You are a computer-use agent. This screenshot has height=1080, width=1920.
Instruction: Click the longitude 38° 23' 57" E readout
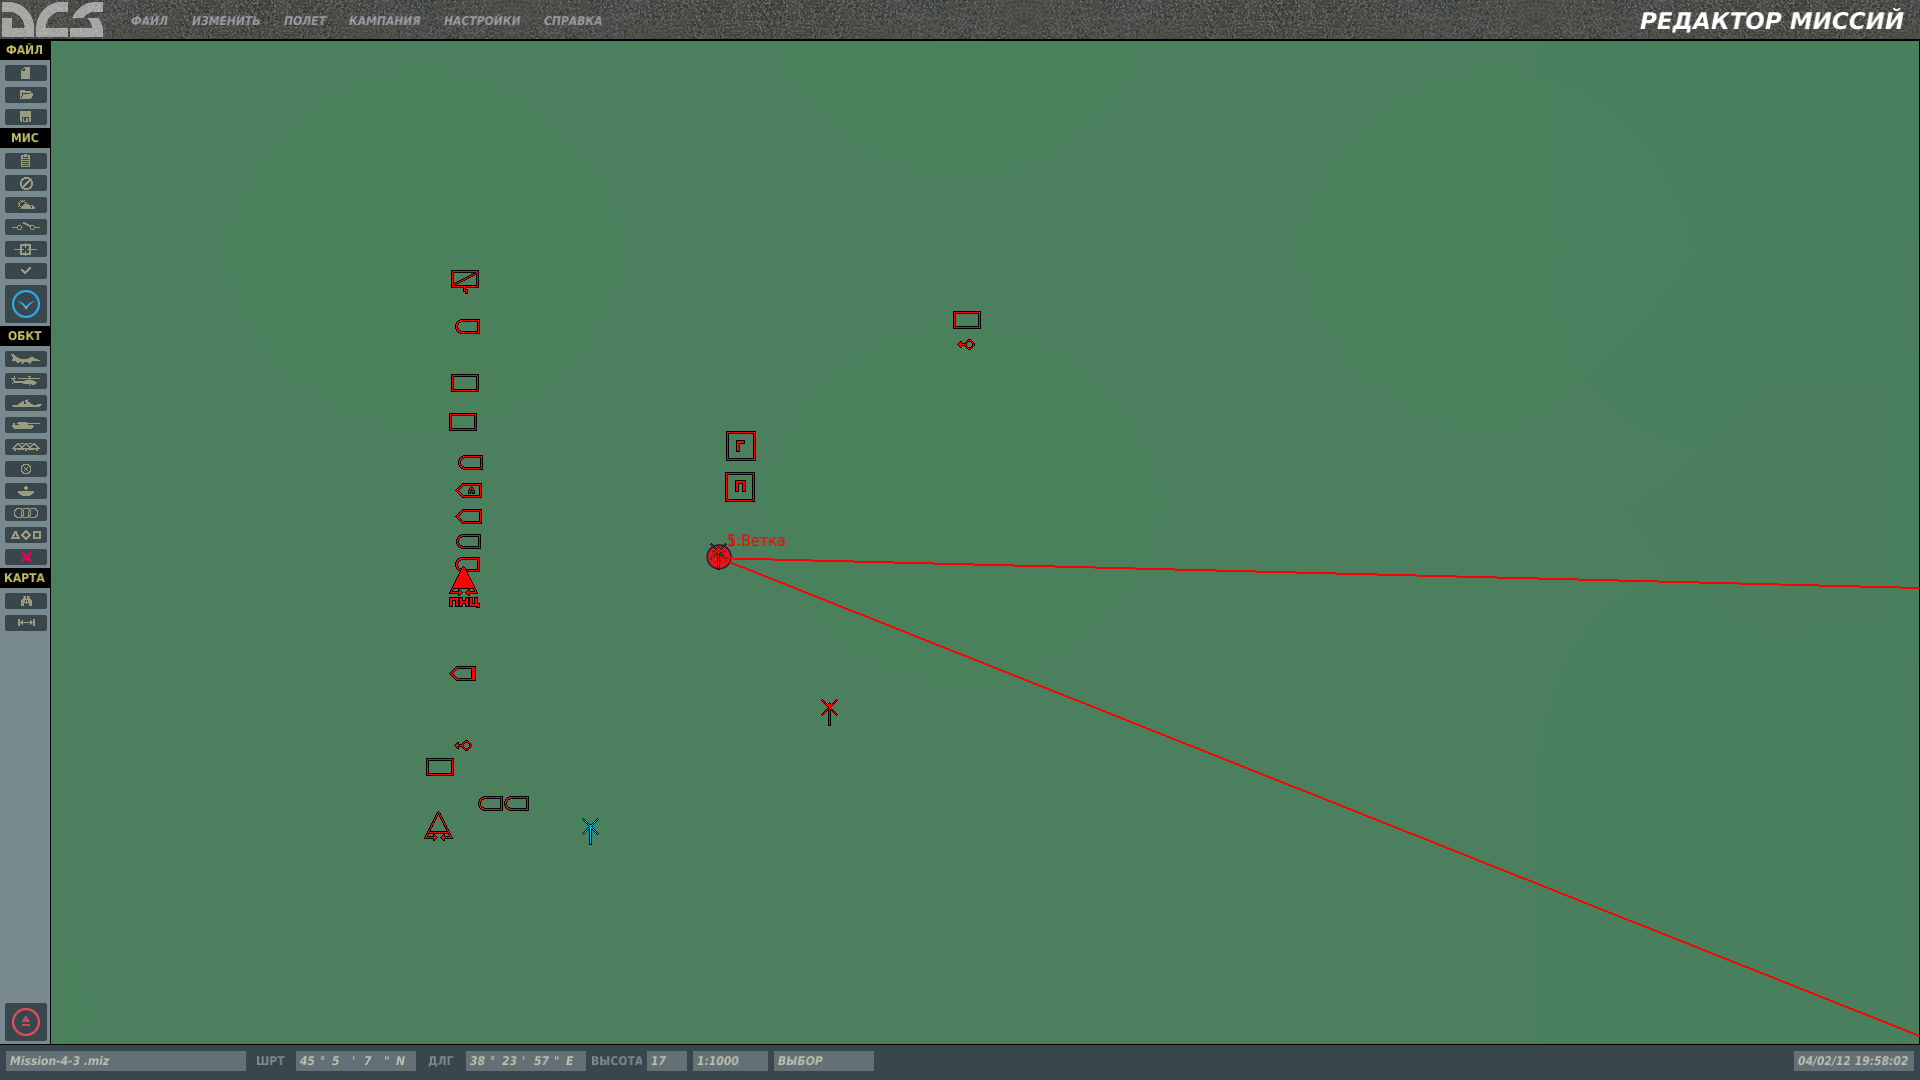[525, 1061]
